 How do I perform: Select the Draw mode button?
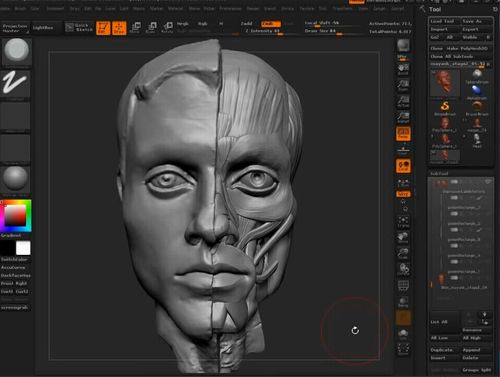(x=119, y=28)
